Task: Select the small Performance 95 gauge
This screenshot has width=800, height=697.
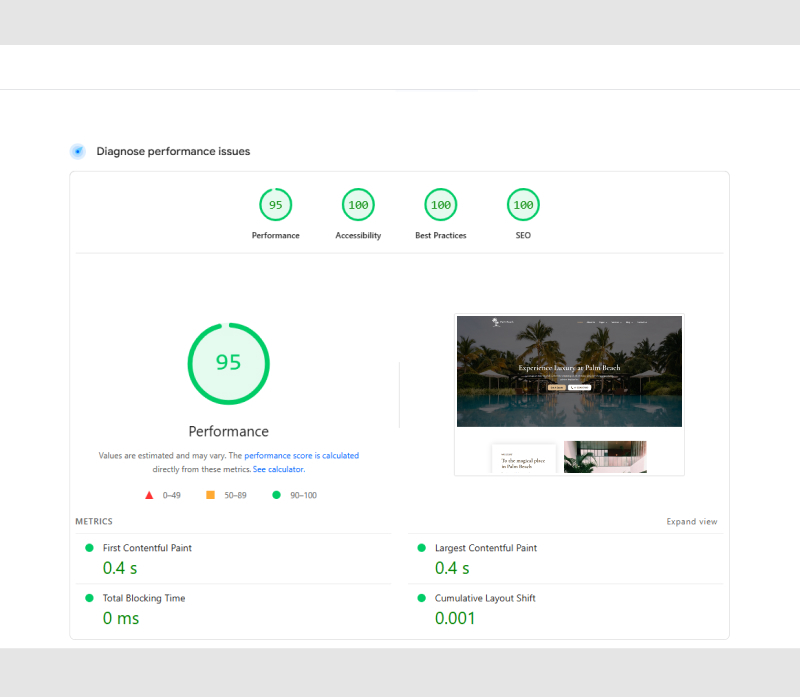Action: tap(275, 205)
